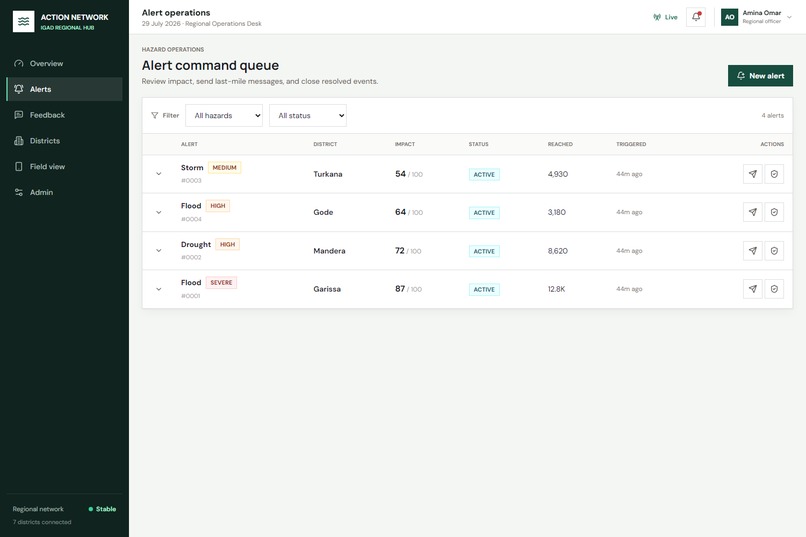806x537 pixels.
Task: Expand the Drought #0002 row
Action: coord(159,250)
